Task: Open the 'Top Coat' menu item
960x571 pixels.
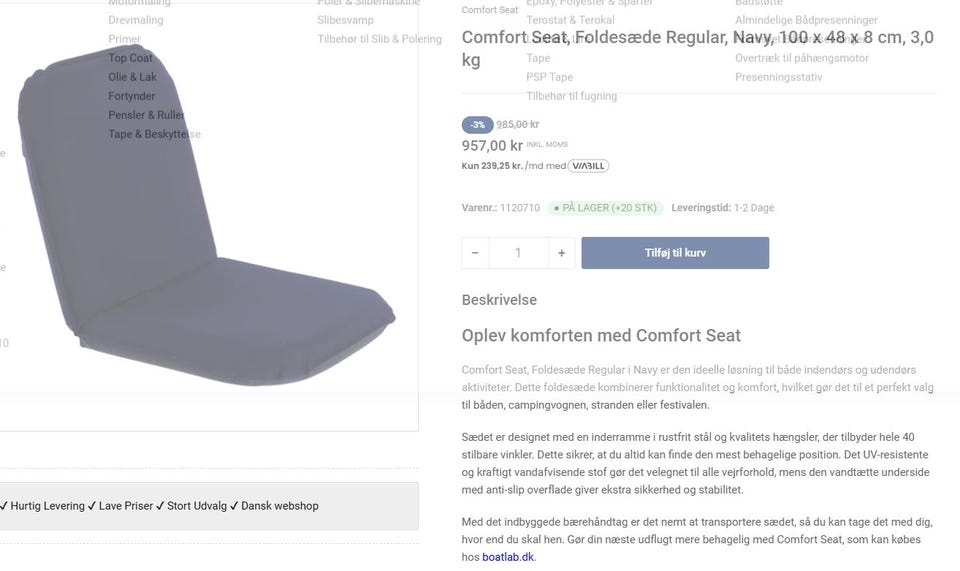Action: click(131, 58)
